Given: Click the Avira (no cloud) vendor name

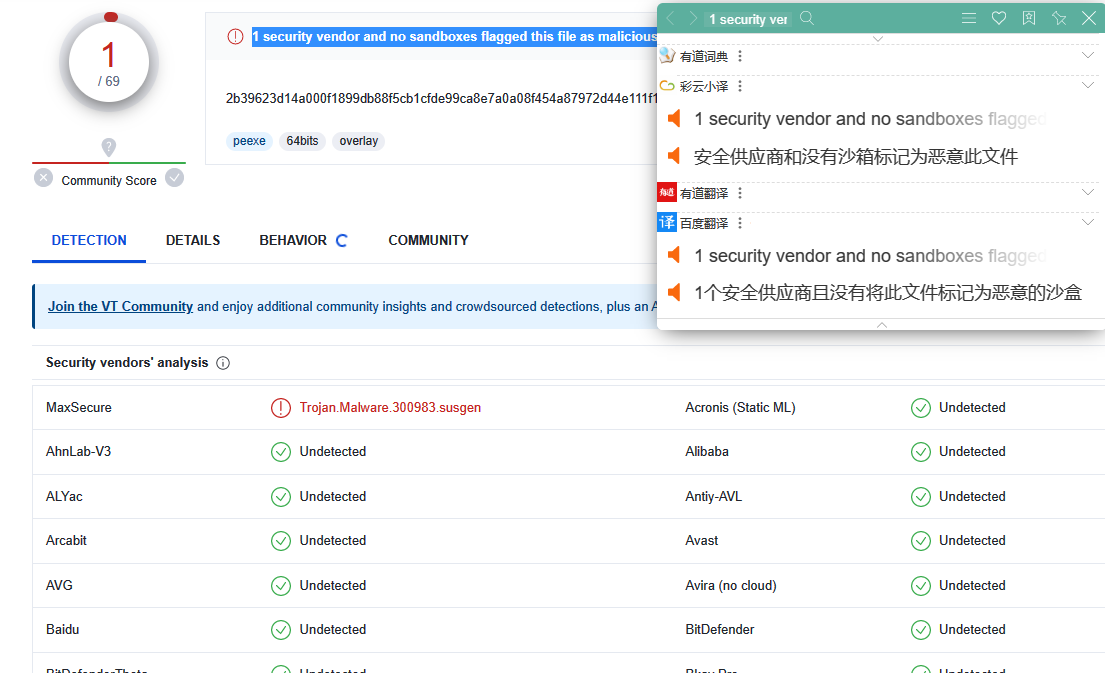Looking at the screenshot, I should click(731, 586).
